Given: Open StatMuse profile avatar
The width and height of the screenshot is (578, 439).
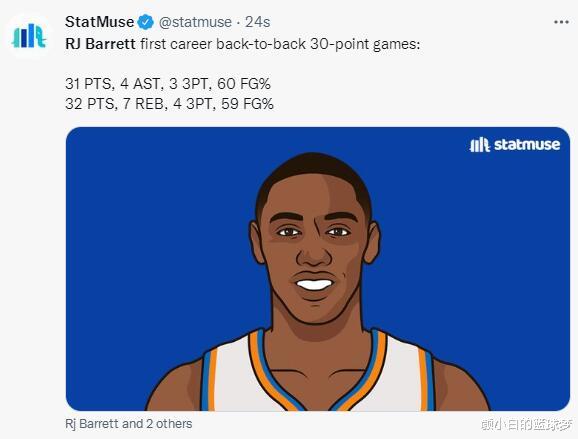Looking at the screenshot, I should [x=29, y=36].
